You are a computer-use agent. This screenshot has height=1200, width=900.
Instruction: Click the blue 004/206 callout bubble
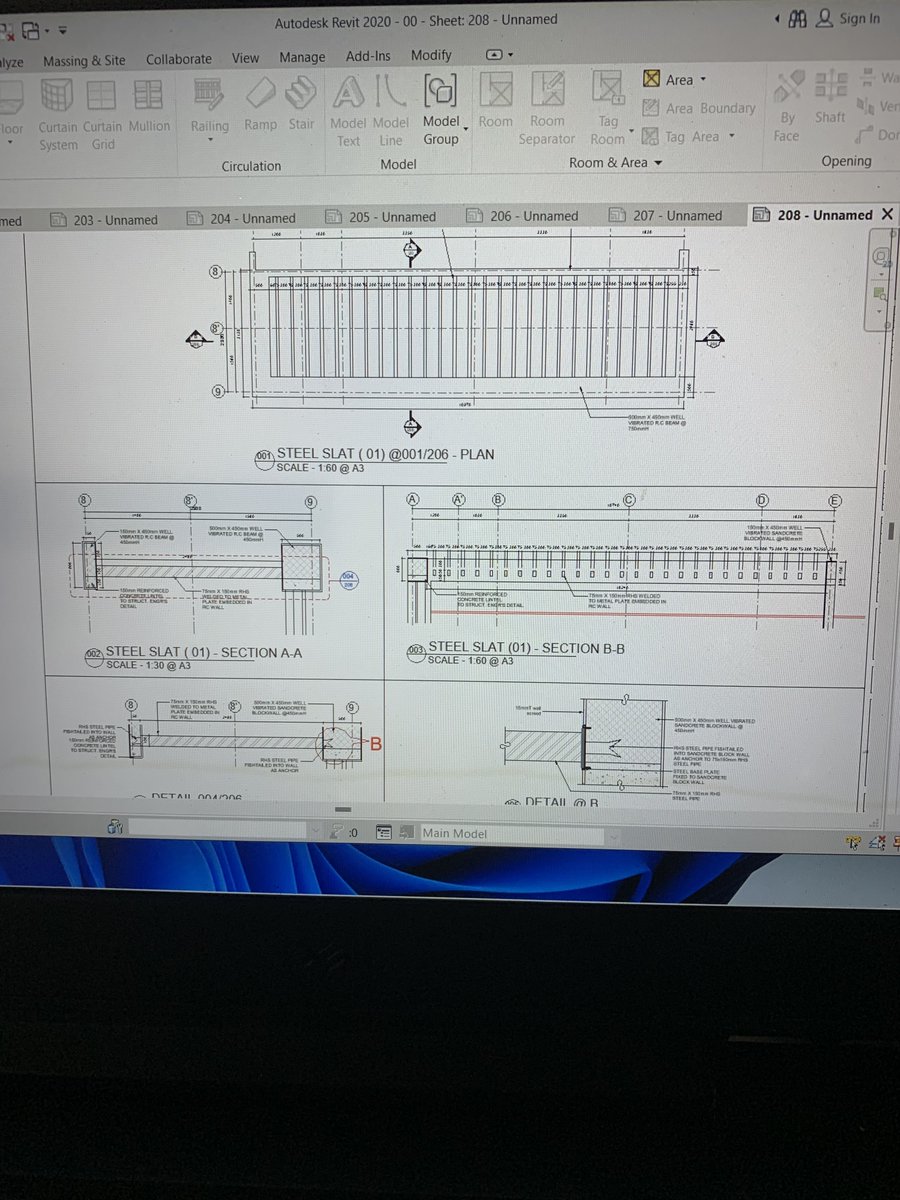click(348, 580)
